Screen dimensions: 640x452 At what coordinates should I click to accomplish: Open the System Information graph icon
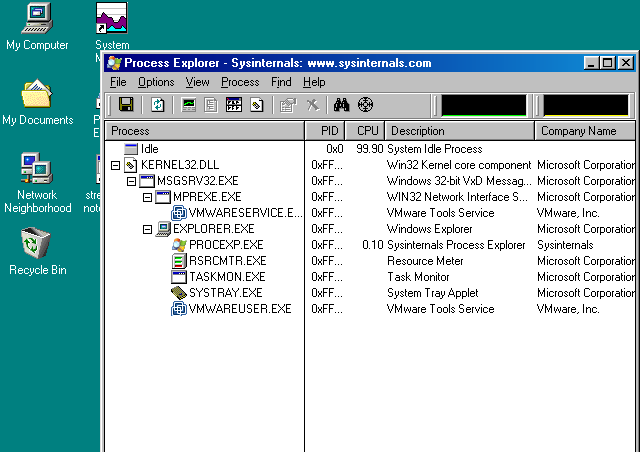[x=189, y=105]
